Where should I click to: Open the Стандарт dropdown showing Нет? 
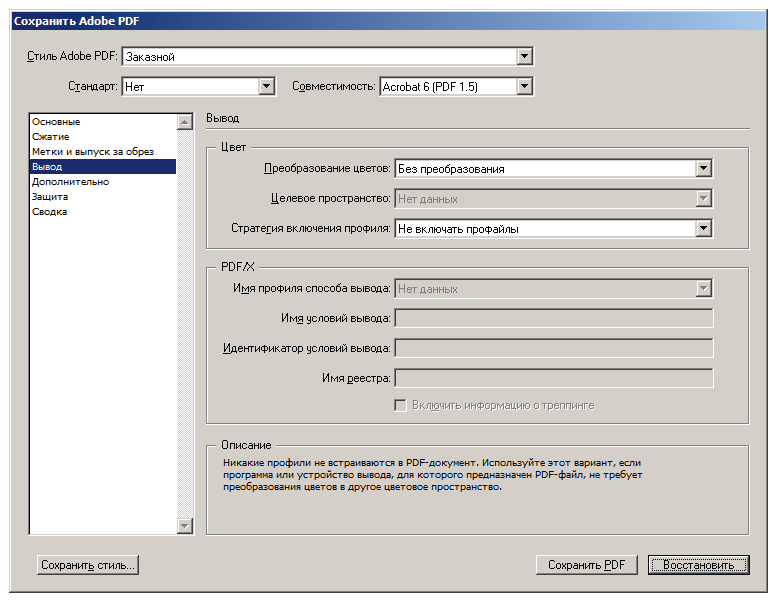point(198,87)
